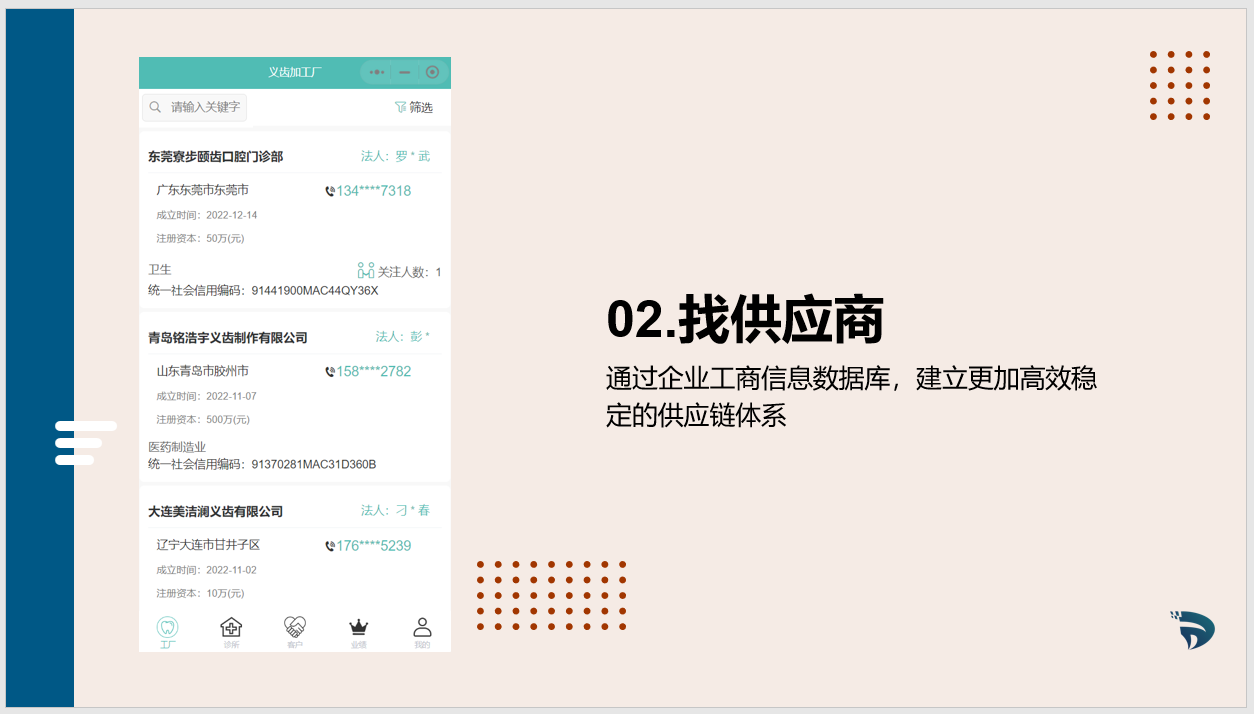Click the 义齿加工厂 page title
This screenshot has width=1254, height=714.
(x=295, y=72)
